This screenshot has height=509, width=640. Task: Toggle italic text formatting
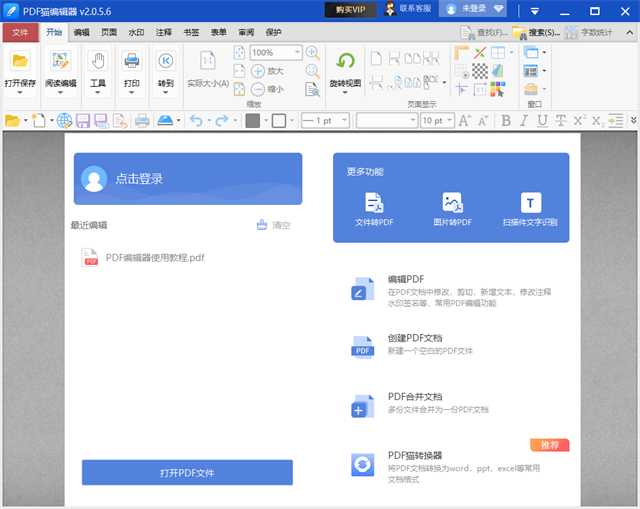tap(524, 121)
